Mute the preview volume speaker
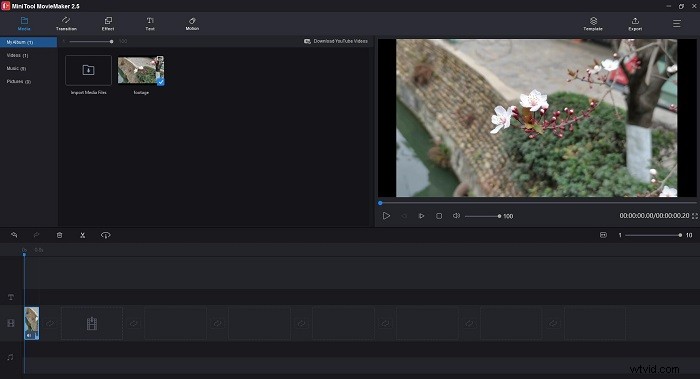 [456, 216]
